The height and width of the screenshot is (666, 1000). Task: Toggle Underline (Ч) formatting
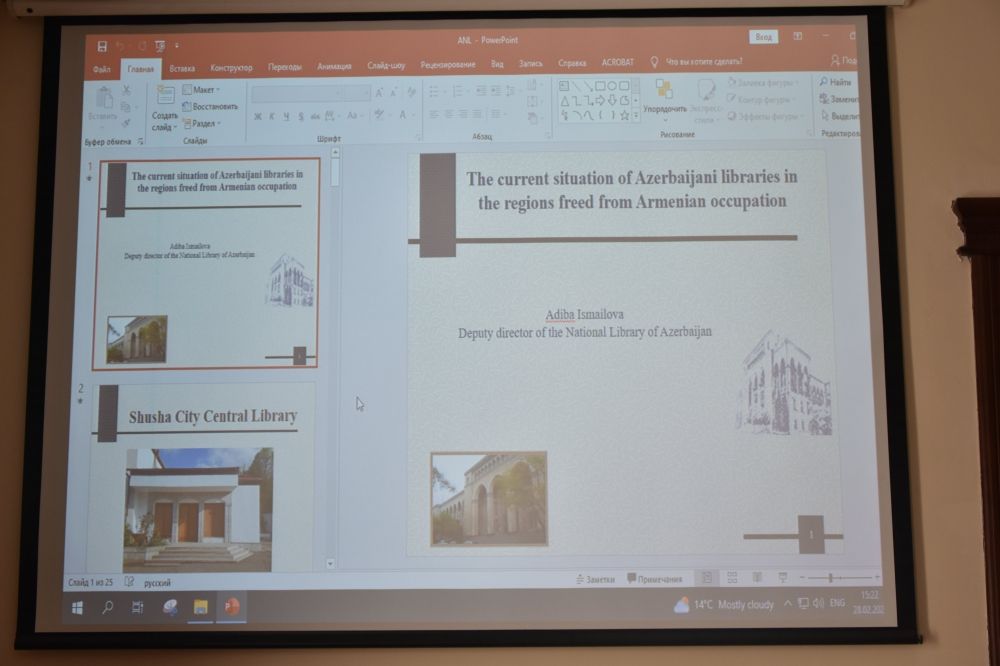pos(286,117)
